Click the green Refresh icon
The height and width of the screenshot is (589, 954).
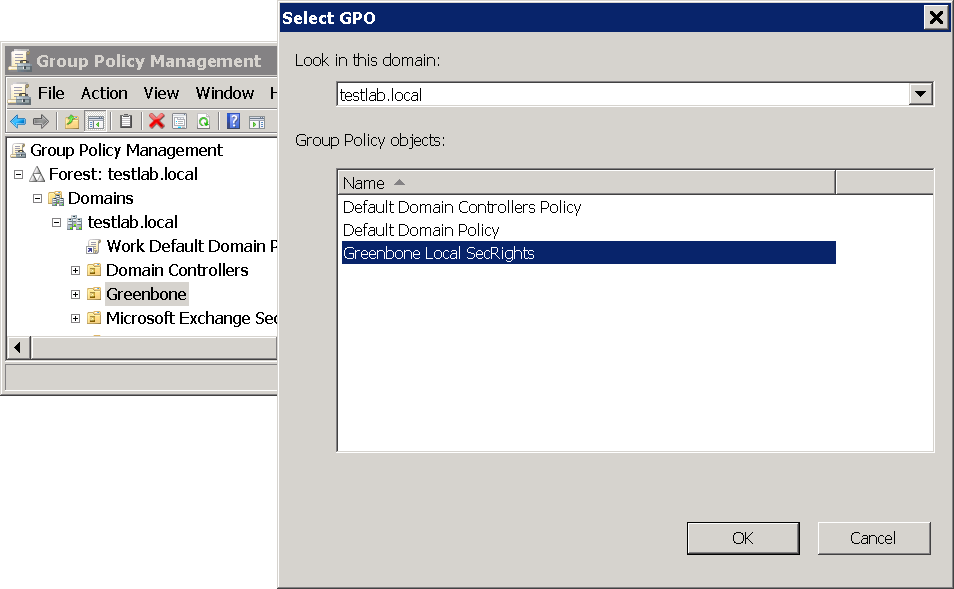(203, 121)
